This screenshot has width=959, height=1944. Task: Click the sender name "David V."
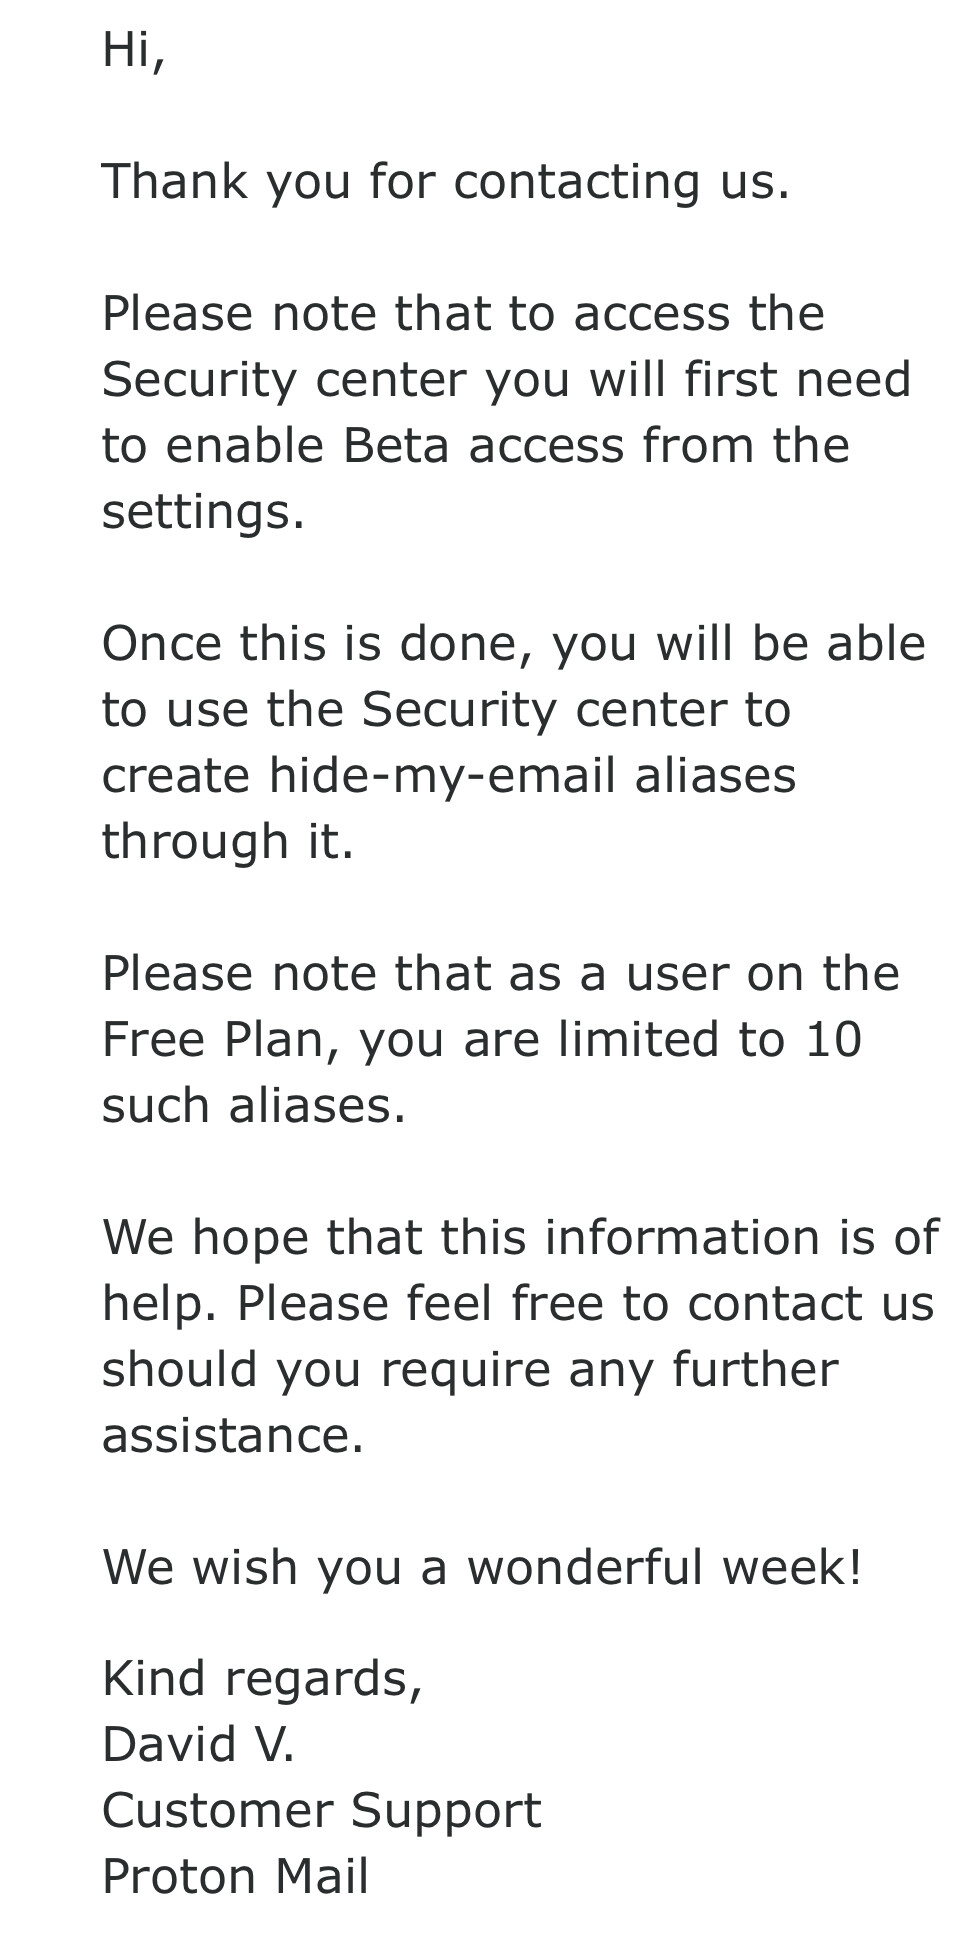[x=198, y=1745]
